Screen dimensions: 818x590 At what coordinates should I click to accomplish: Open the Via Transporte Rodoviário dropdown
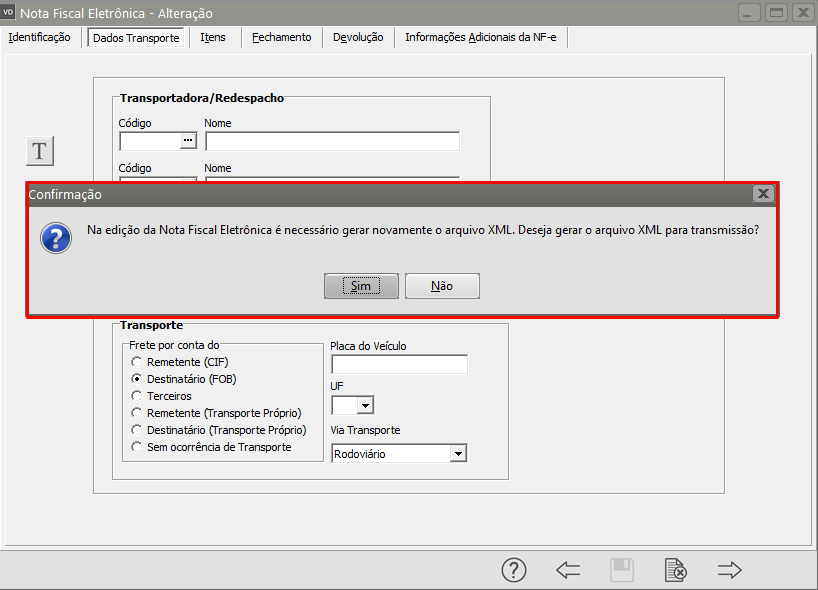coord(458,454)
